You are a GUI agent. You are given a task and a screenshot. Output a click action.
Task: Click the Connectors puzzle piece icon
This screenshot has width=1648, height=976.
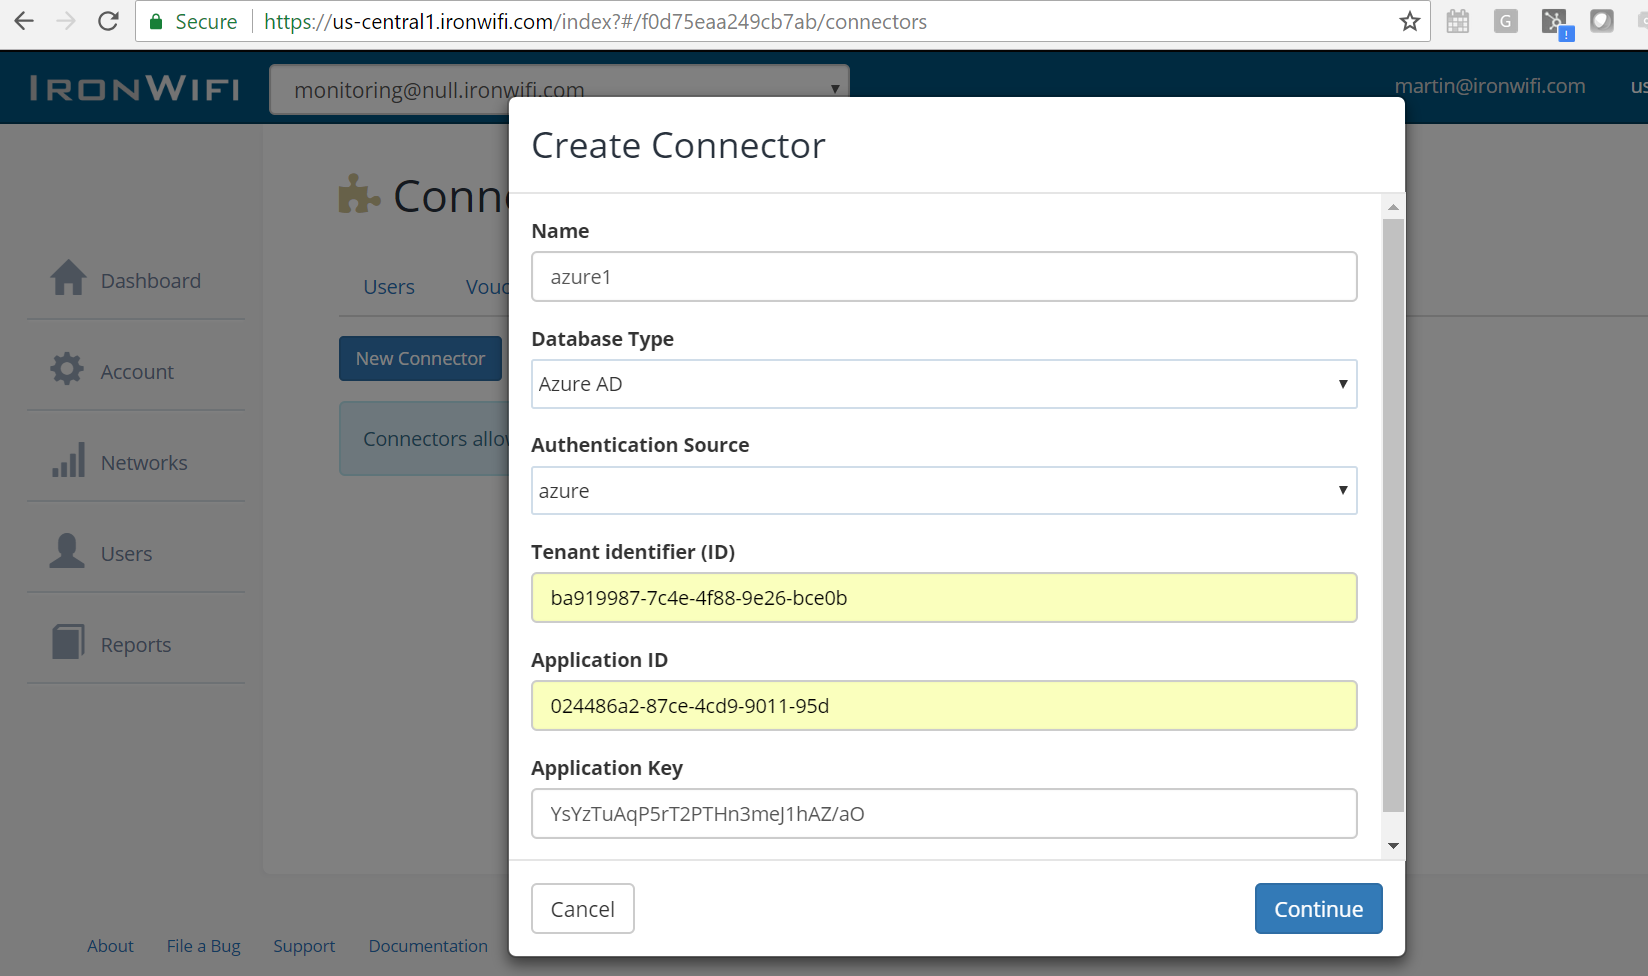pos(359,194)
